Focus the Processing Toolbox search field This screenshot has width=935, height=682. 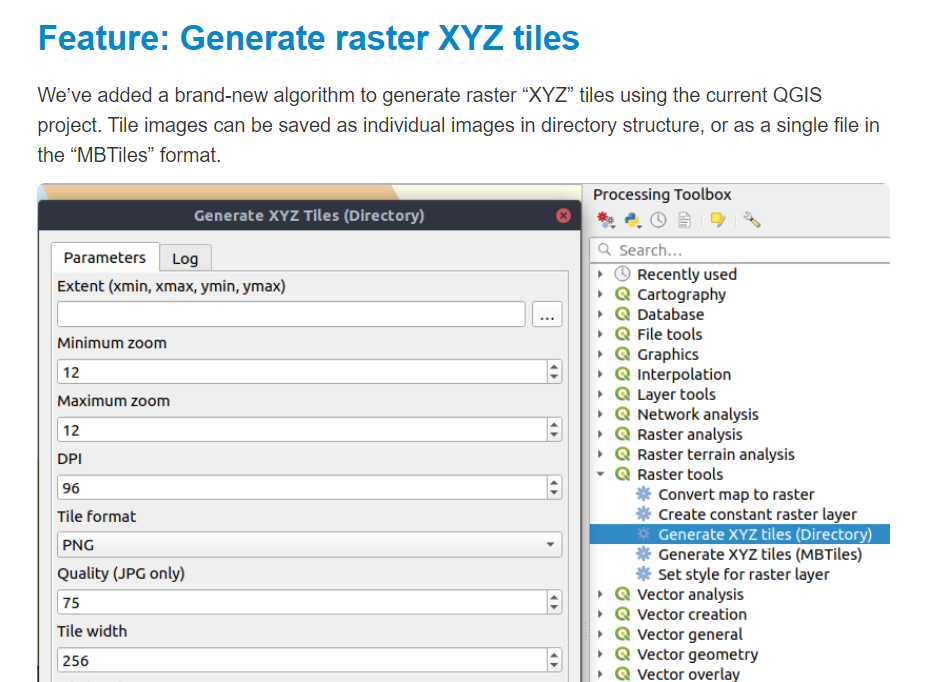(741, 250)
